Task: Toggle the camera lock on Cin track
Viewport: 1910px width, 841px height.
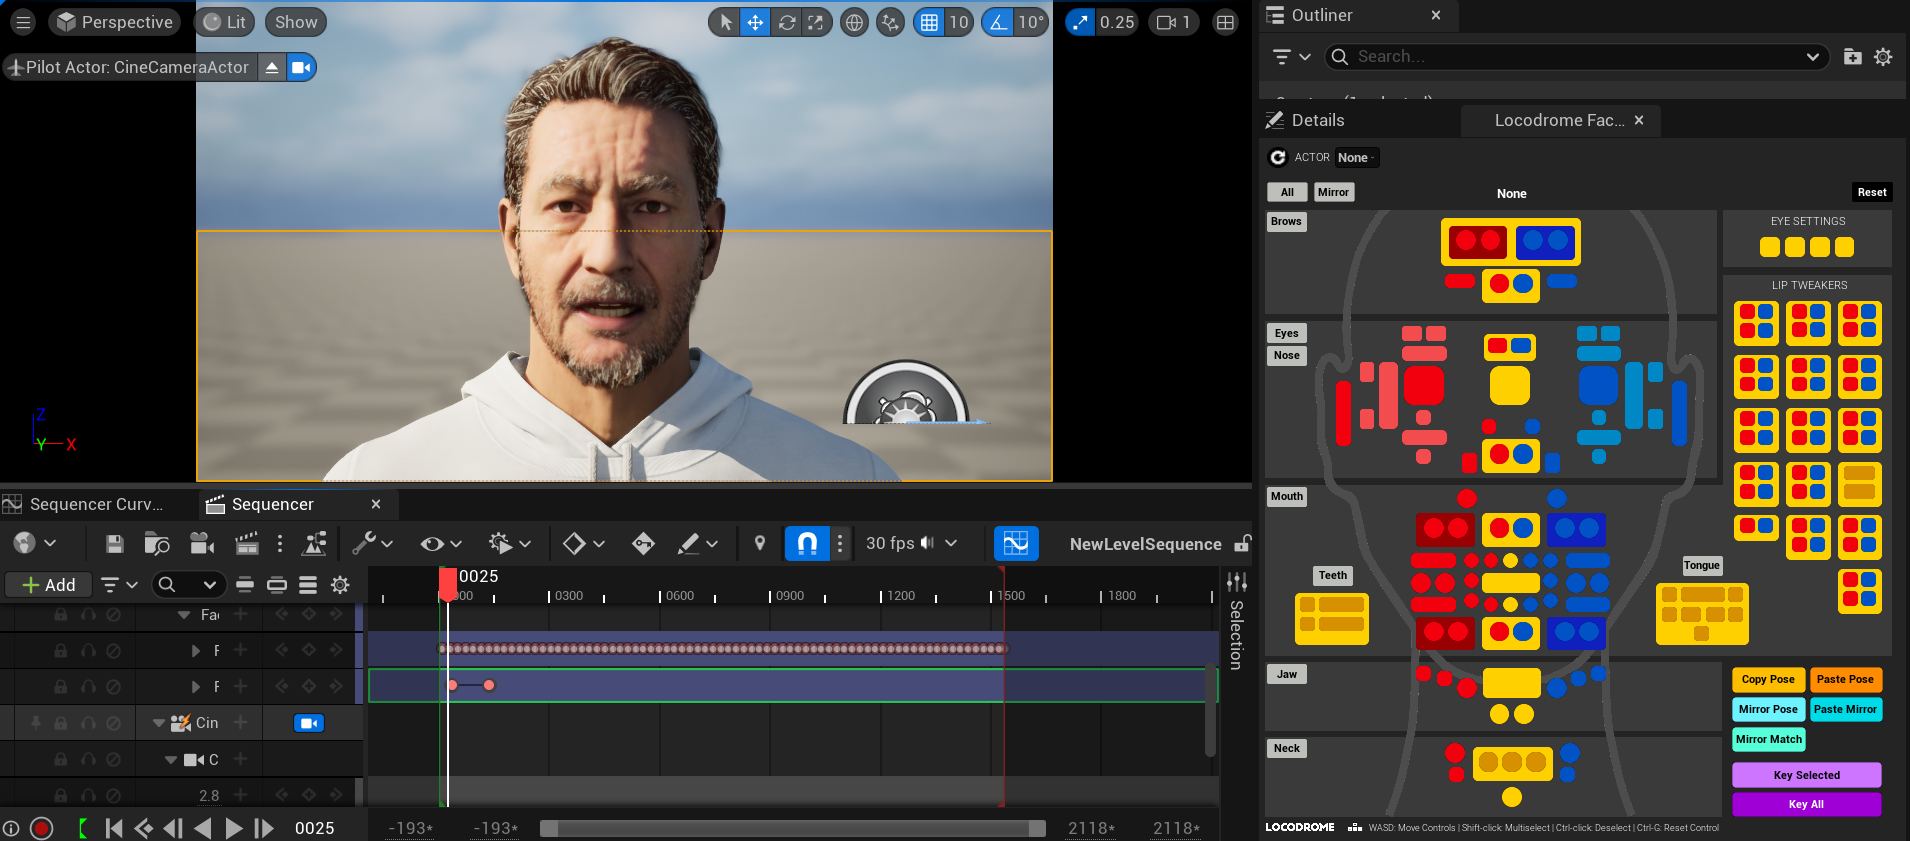Action: [x=308, y=723]
